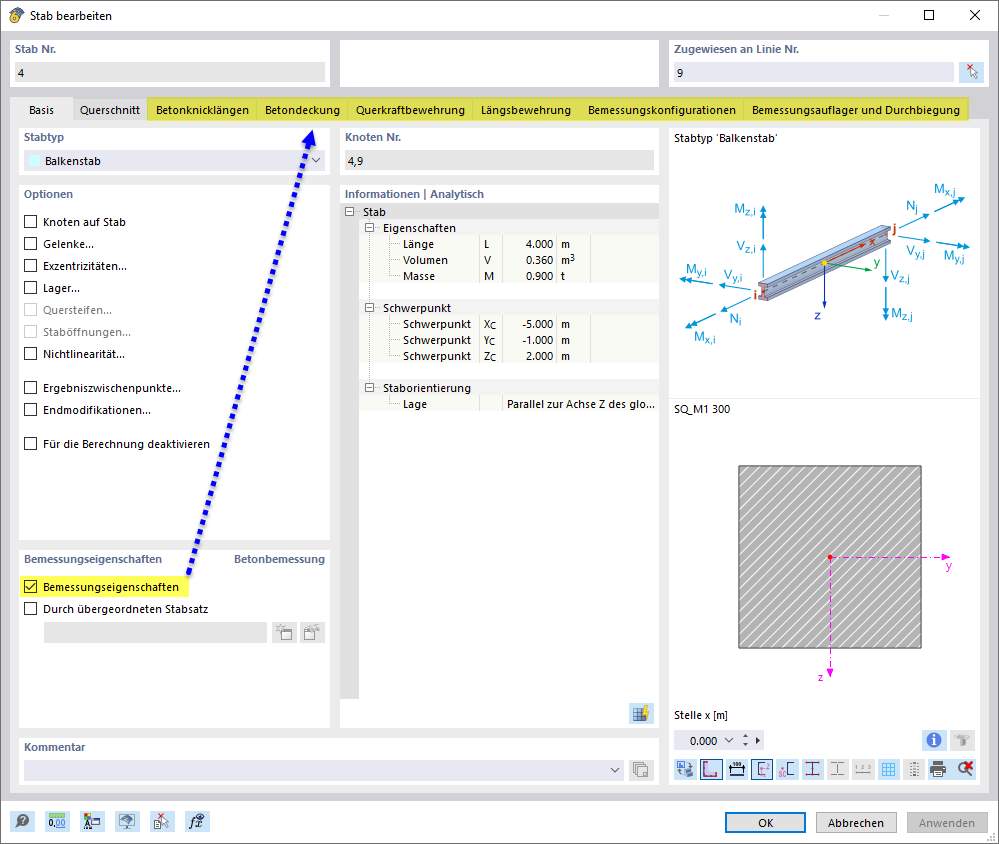999x844 pixels.
Task: Click the fx formula visibility icon
Action: [x=196, y=821]
